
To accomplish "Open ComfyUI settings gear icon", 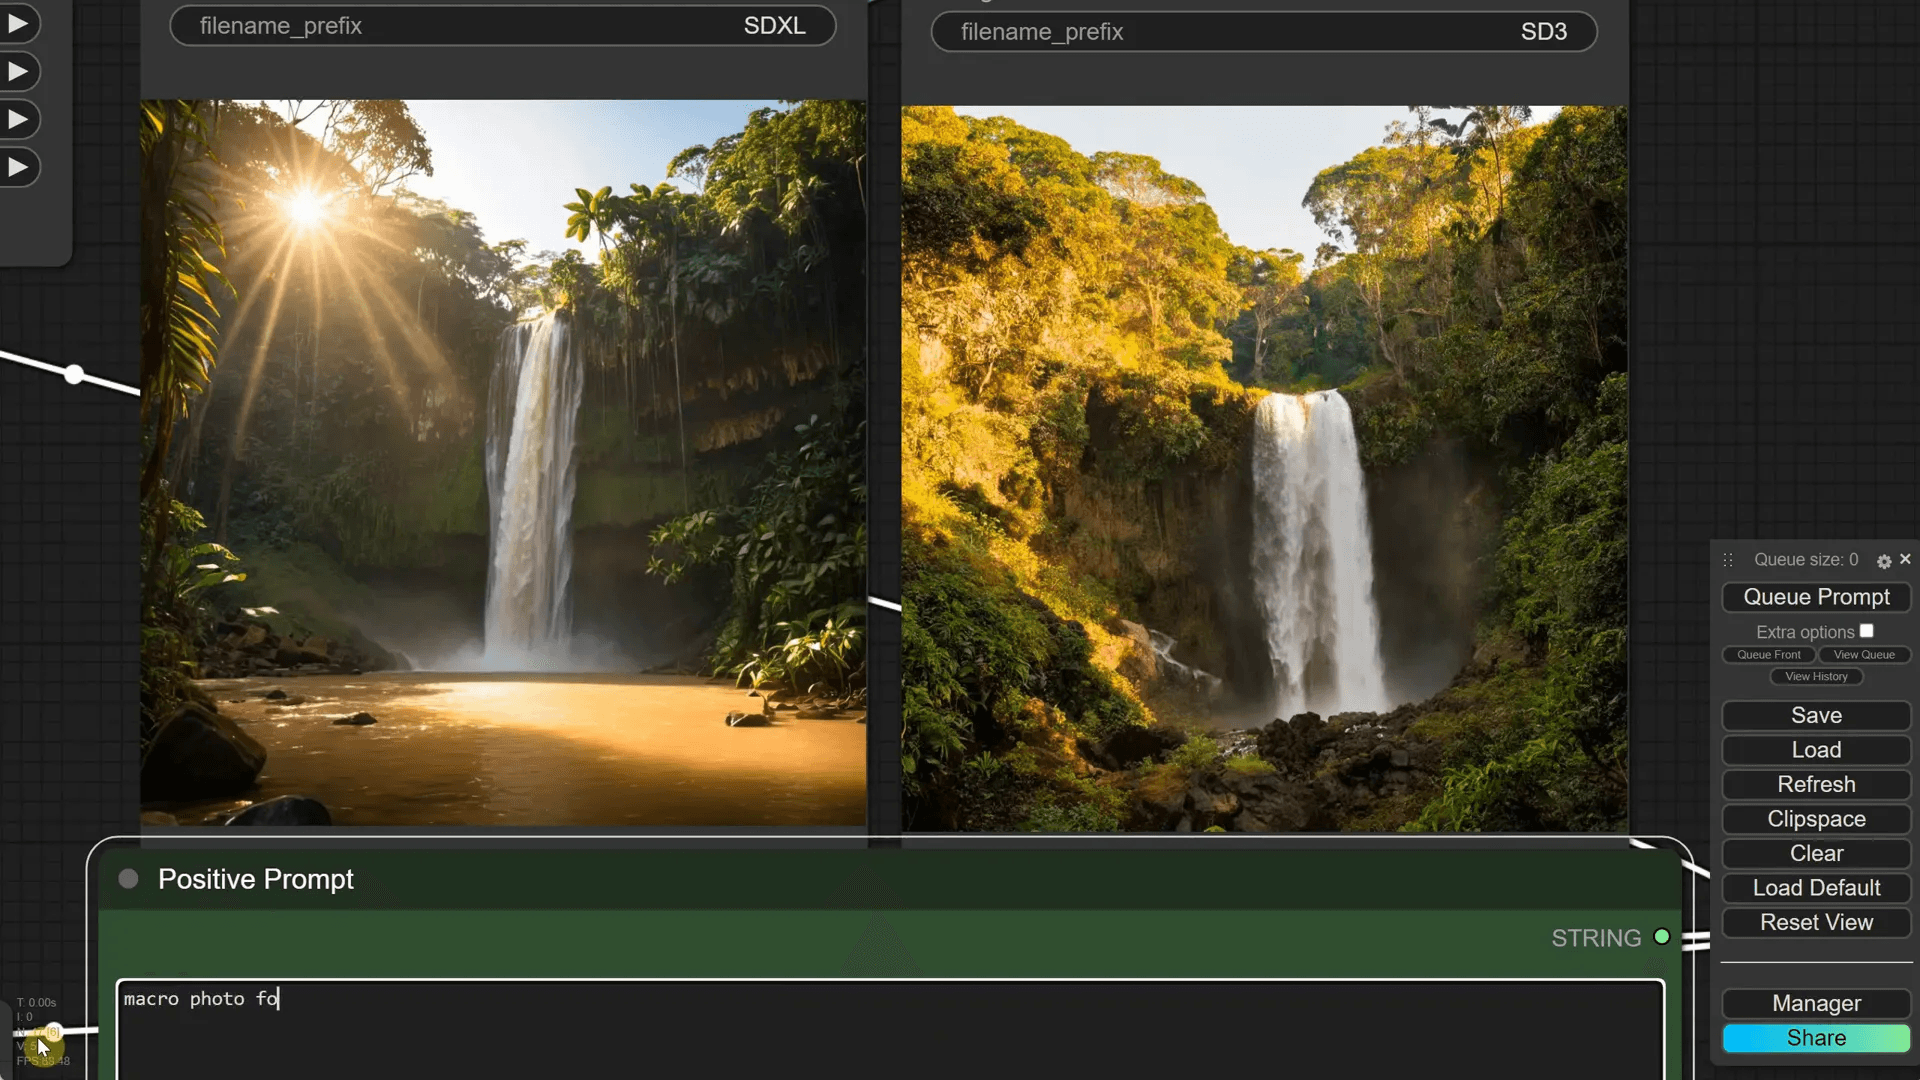I will (1884, 561).
